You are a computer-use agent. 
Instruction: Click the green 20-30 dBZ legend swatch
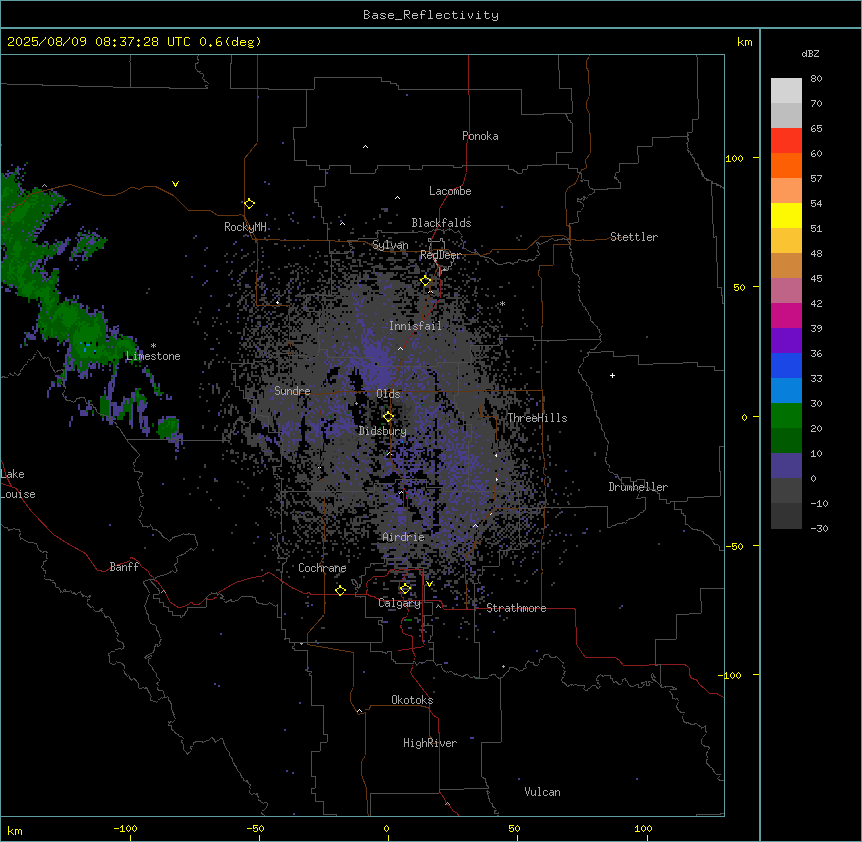pos(786,416)
